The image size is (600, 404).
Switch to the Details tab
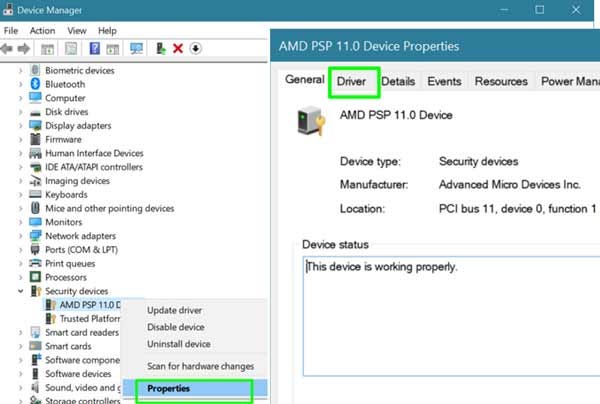click(x=398, y=81)
